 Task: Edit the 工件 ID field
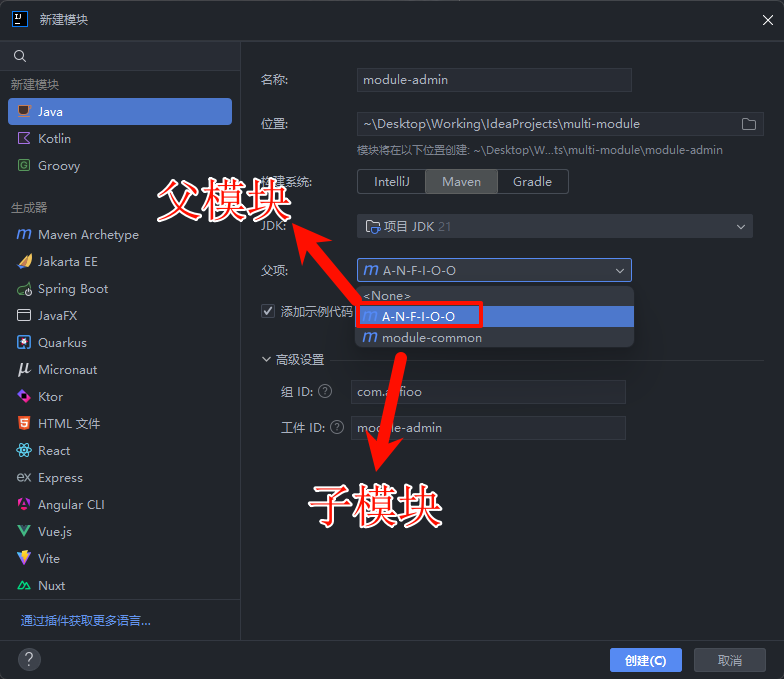(488, 428)
